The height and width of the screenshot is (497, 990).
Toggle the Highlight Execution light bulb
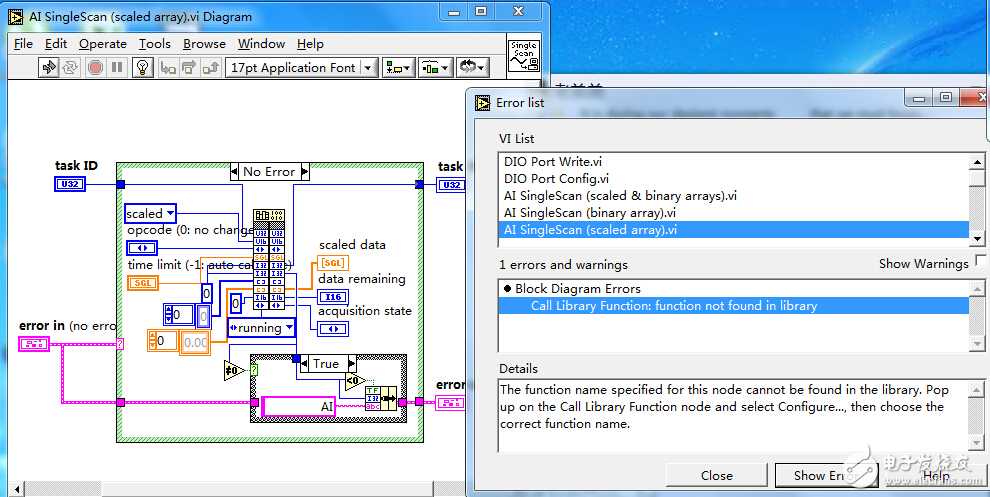coord(143,67)
